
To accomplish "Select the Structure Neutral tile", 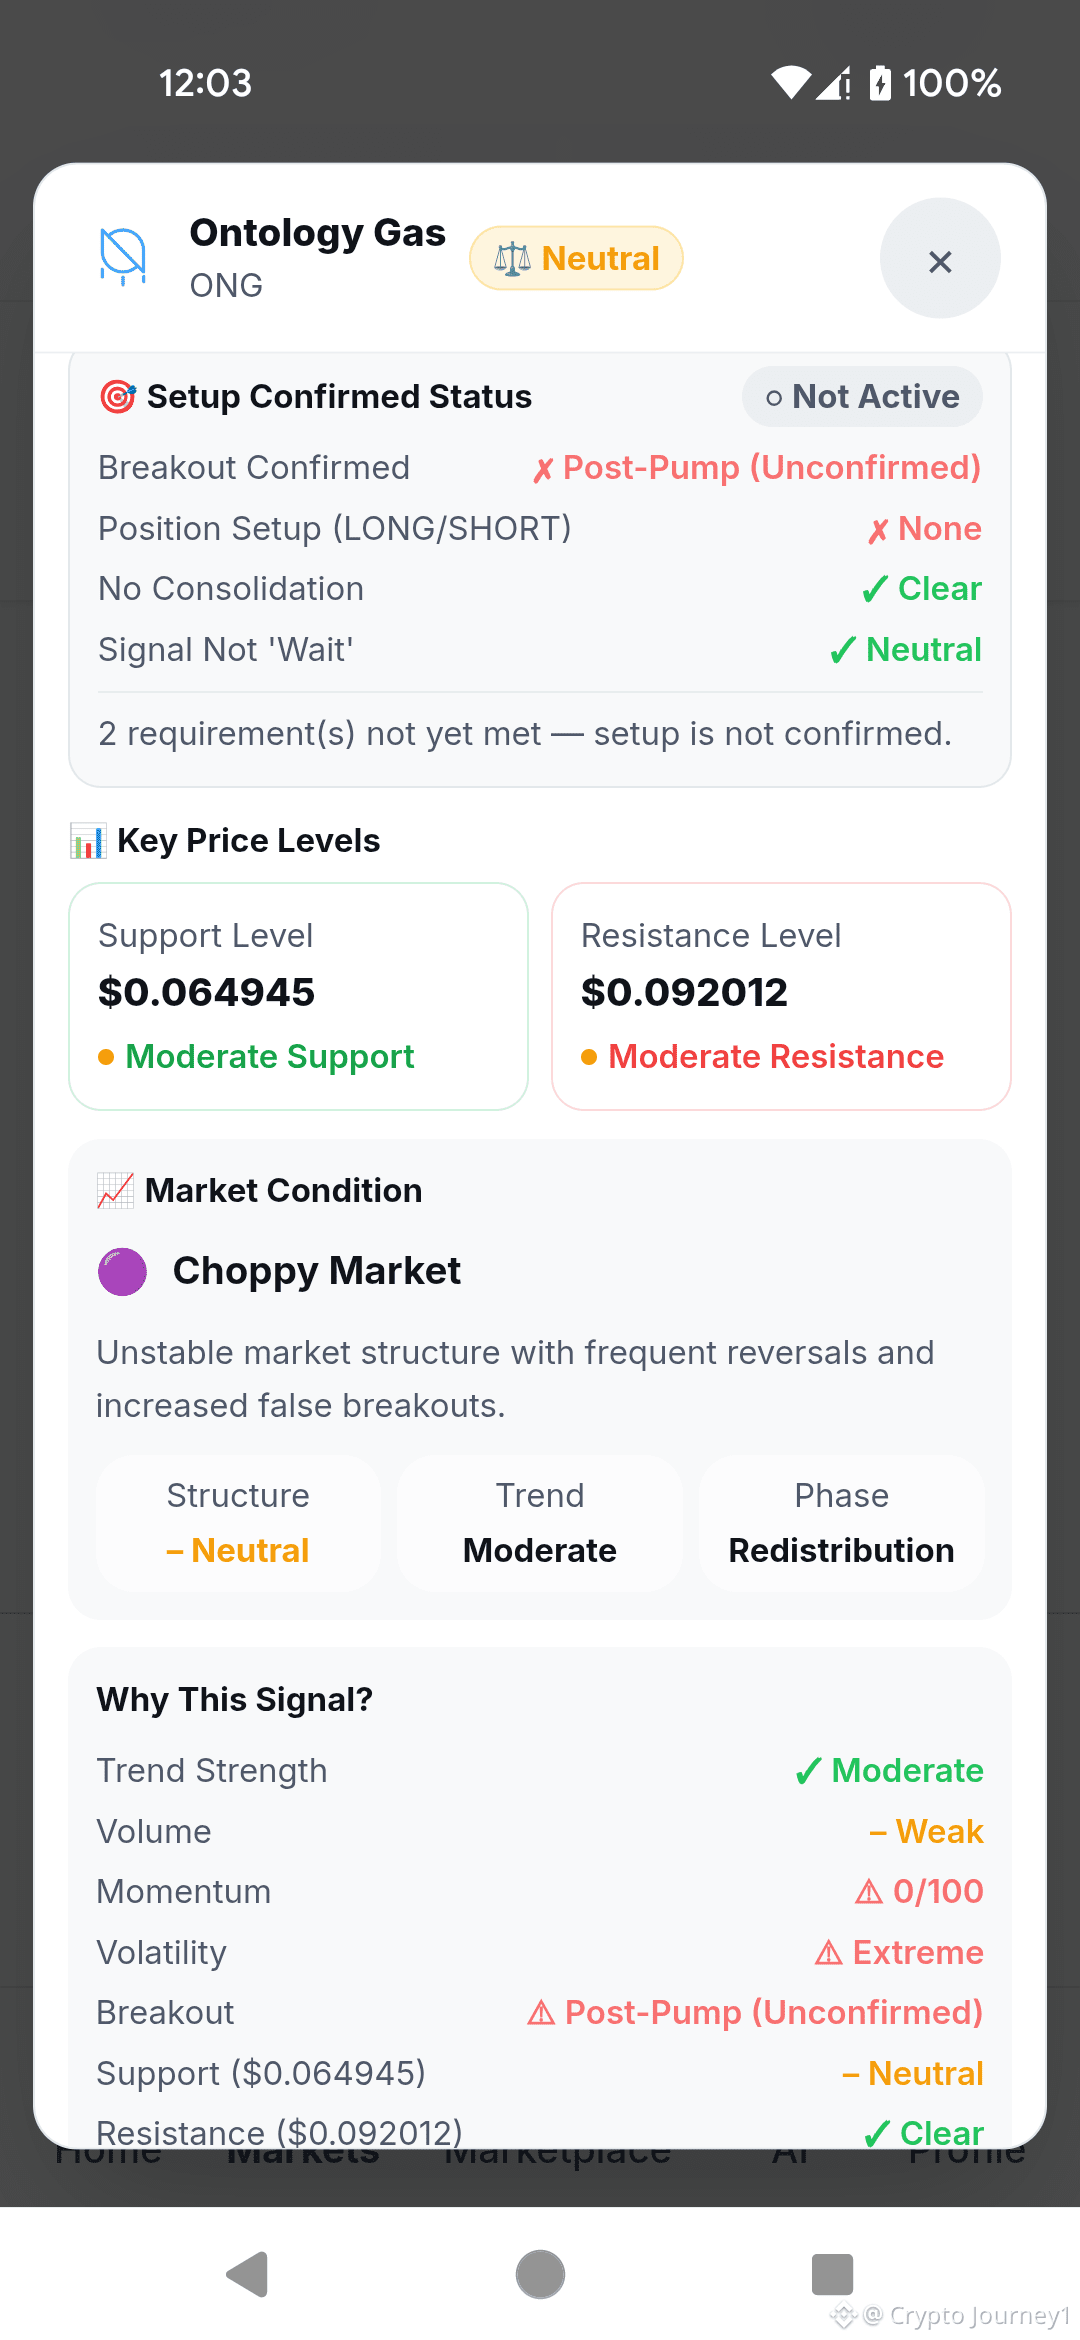I will (x=238, y=1523).
